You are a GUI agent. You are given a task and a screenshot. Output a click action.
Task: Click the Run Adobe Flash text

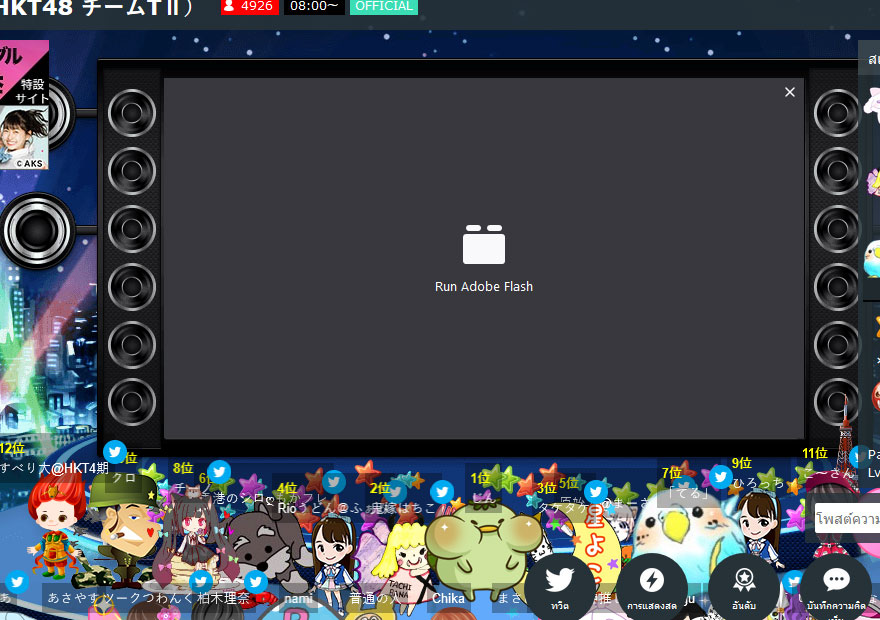(484, 286)
